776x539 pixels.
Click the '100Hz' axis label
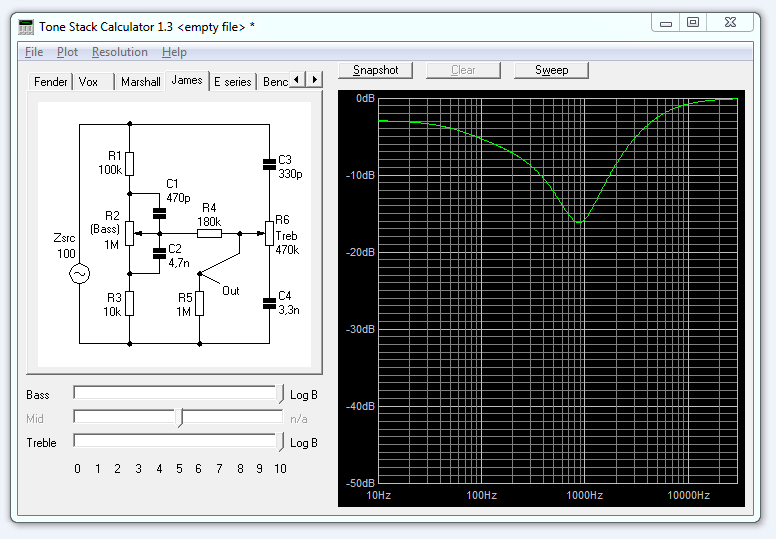click(482, 495)
